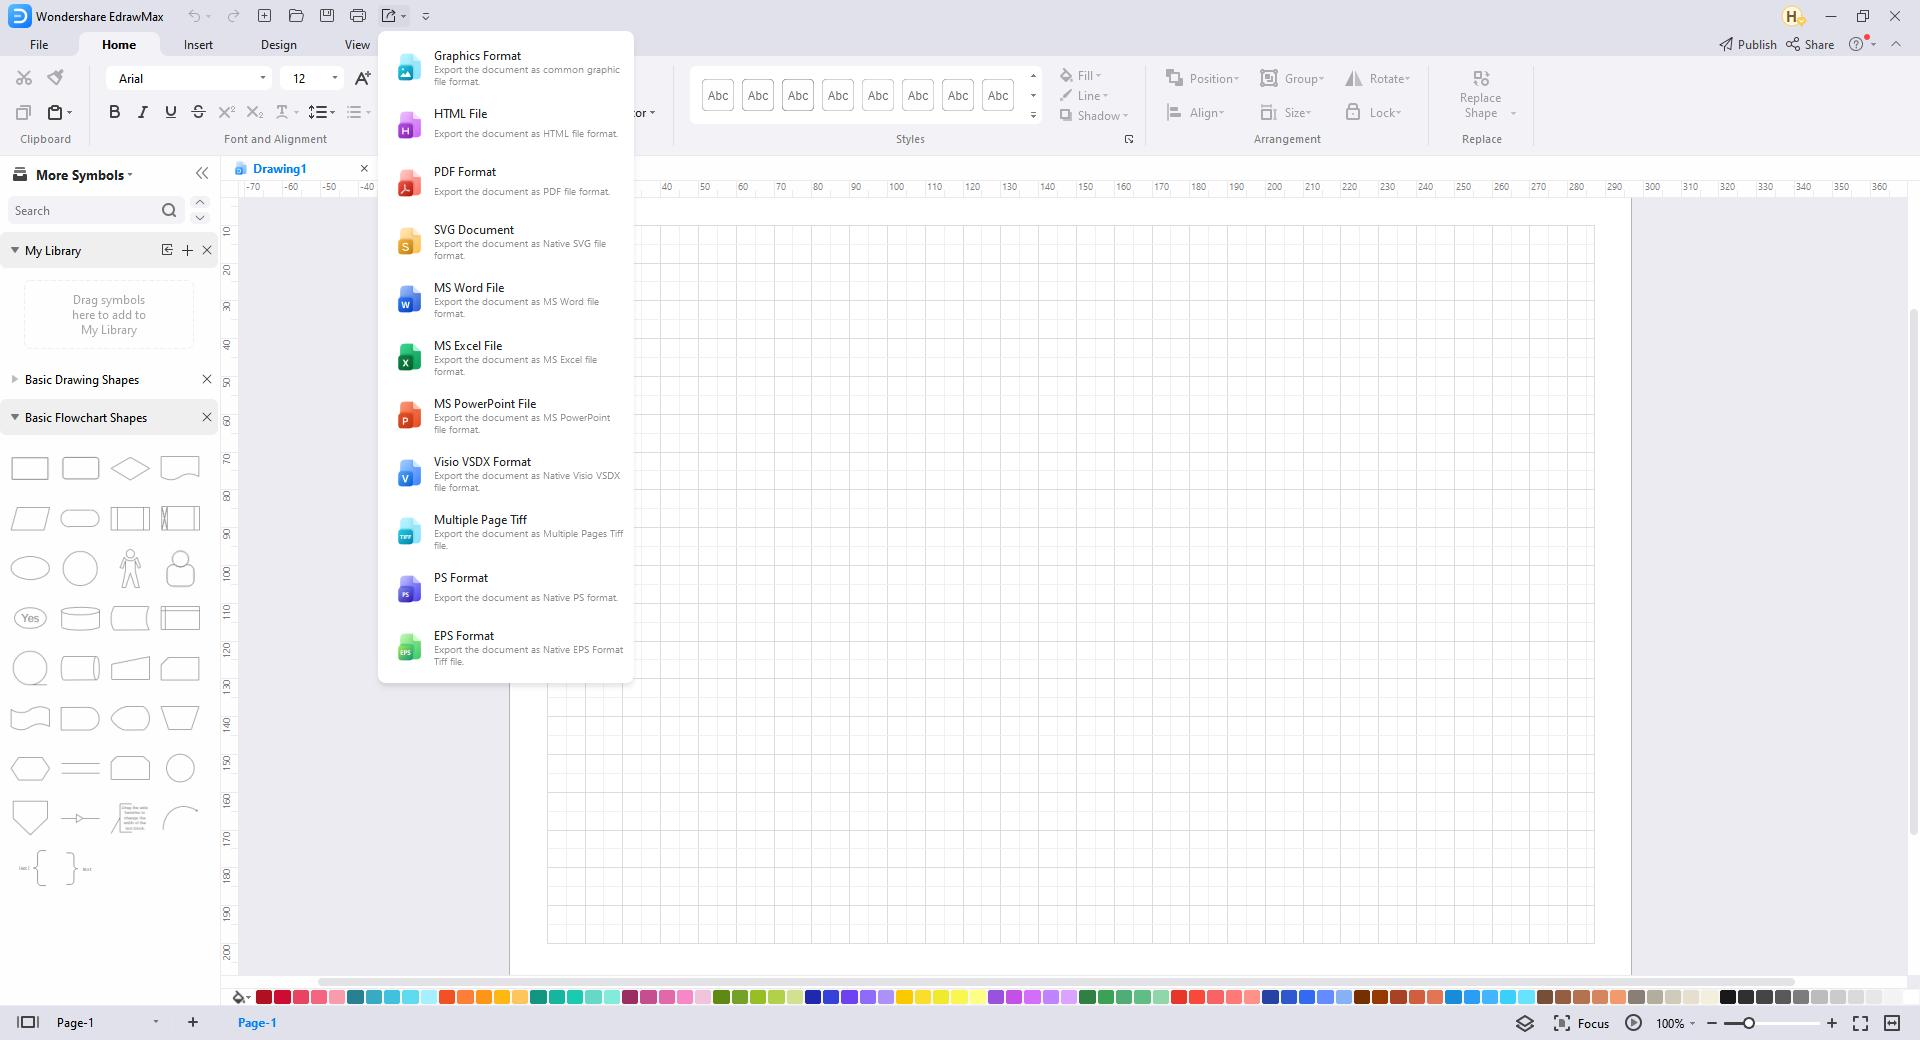Screen dimensions: 1920x1040
Task: Collapse the My Library section
Action: pos(15,250)
